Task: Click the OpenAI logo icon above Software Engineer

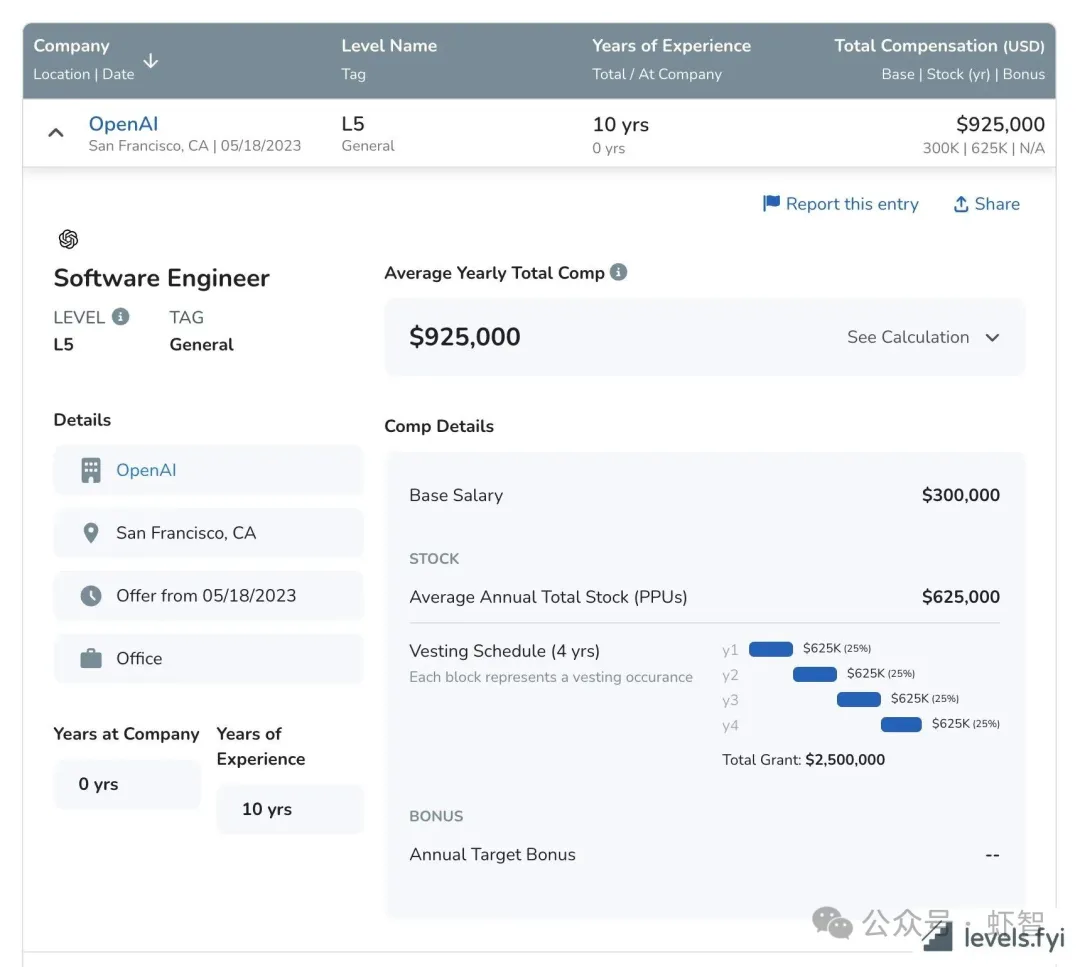Action: click(68, 239)
